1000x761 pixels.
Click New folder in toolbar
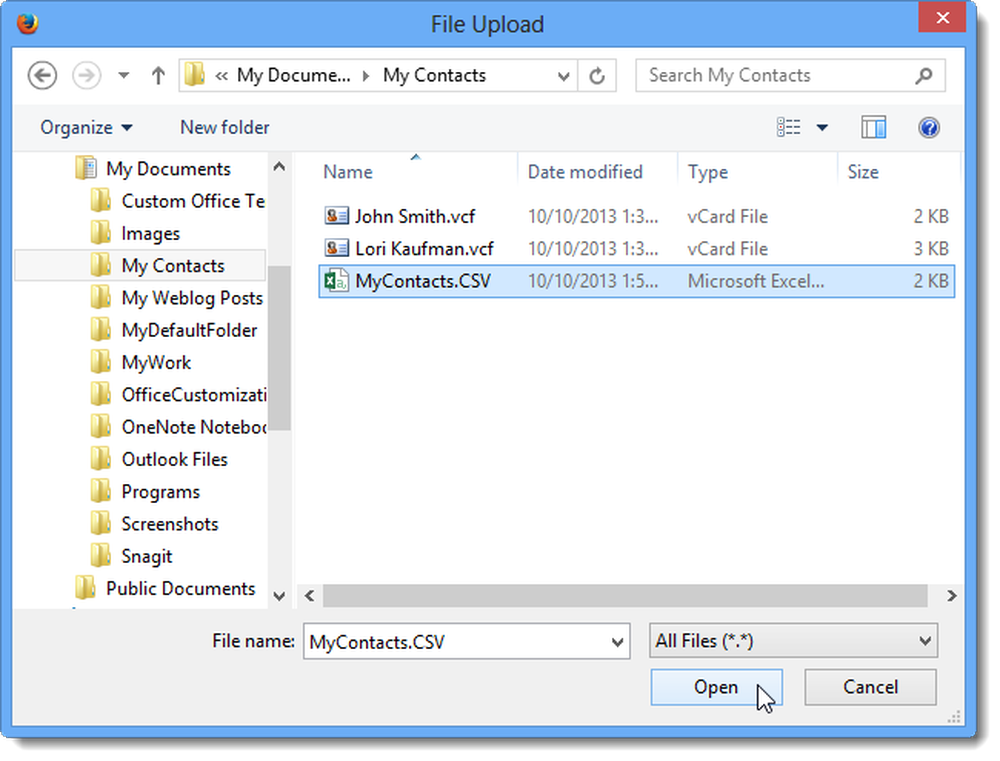(x=224, y=128)
